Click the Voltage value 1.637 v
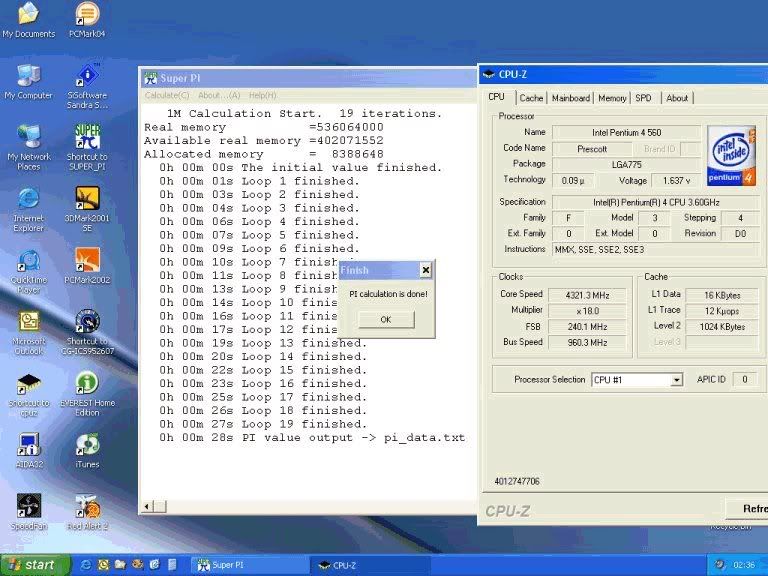Screen dimensions: 768x576 tap(676, 181)
